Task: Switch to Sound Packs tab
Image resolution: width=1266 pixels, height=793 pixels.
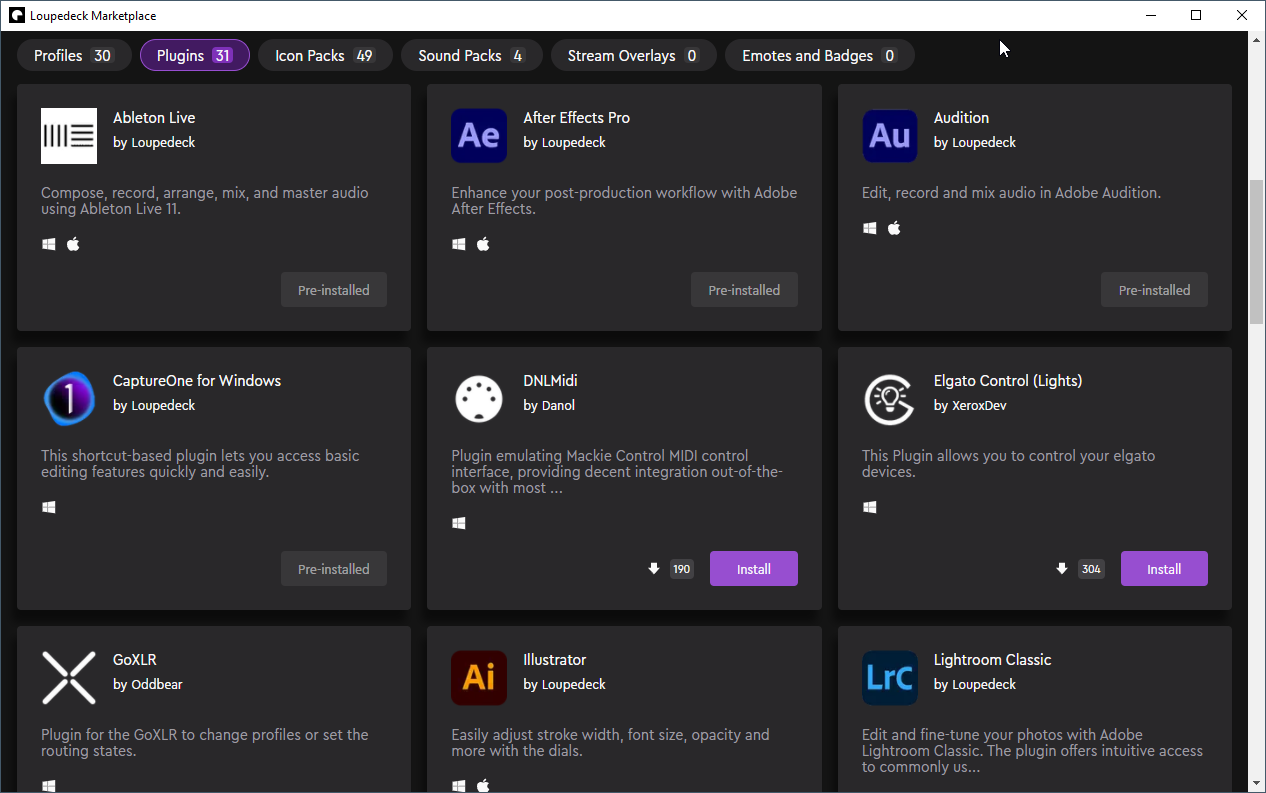Action: 472,56
